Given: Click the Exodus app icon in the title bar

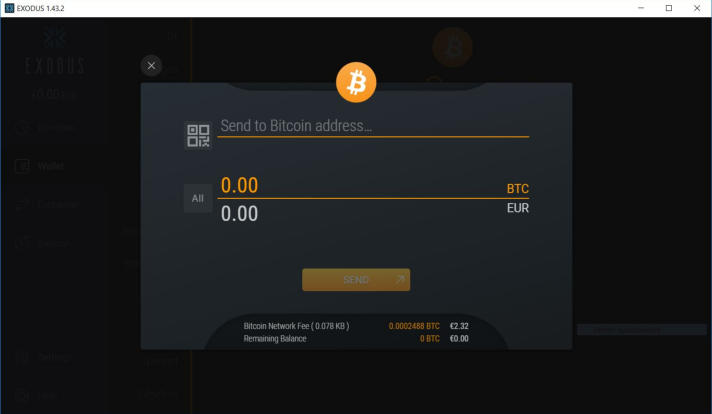Looking at the screenshot, I should (9, 8).
